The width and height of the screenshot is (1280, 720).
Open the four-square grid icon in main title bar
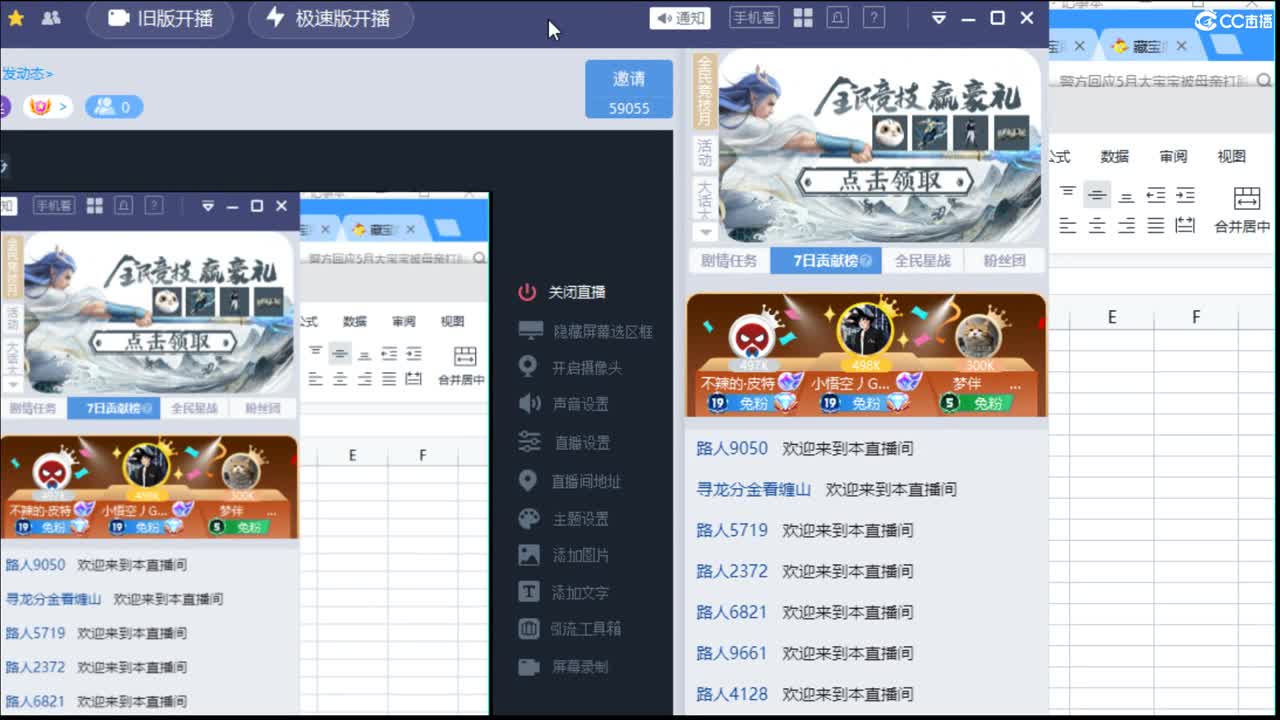click(x=803, y=18)
